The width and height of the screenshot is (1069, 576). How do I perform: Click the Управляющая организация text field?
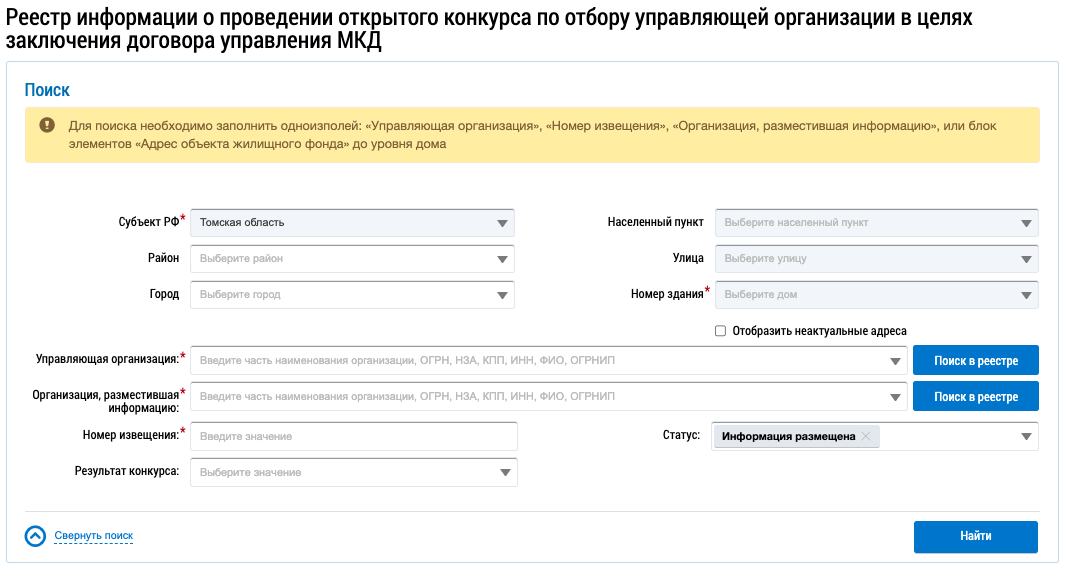point(540,360)
